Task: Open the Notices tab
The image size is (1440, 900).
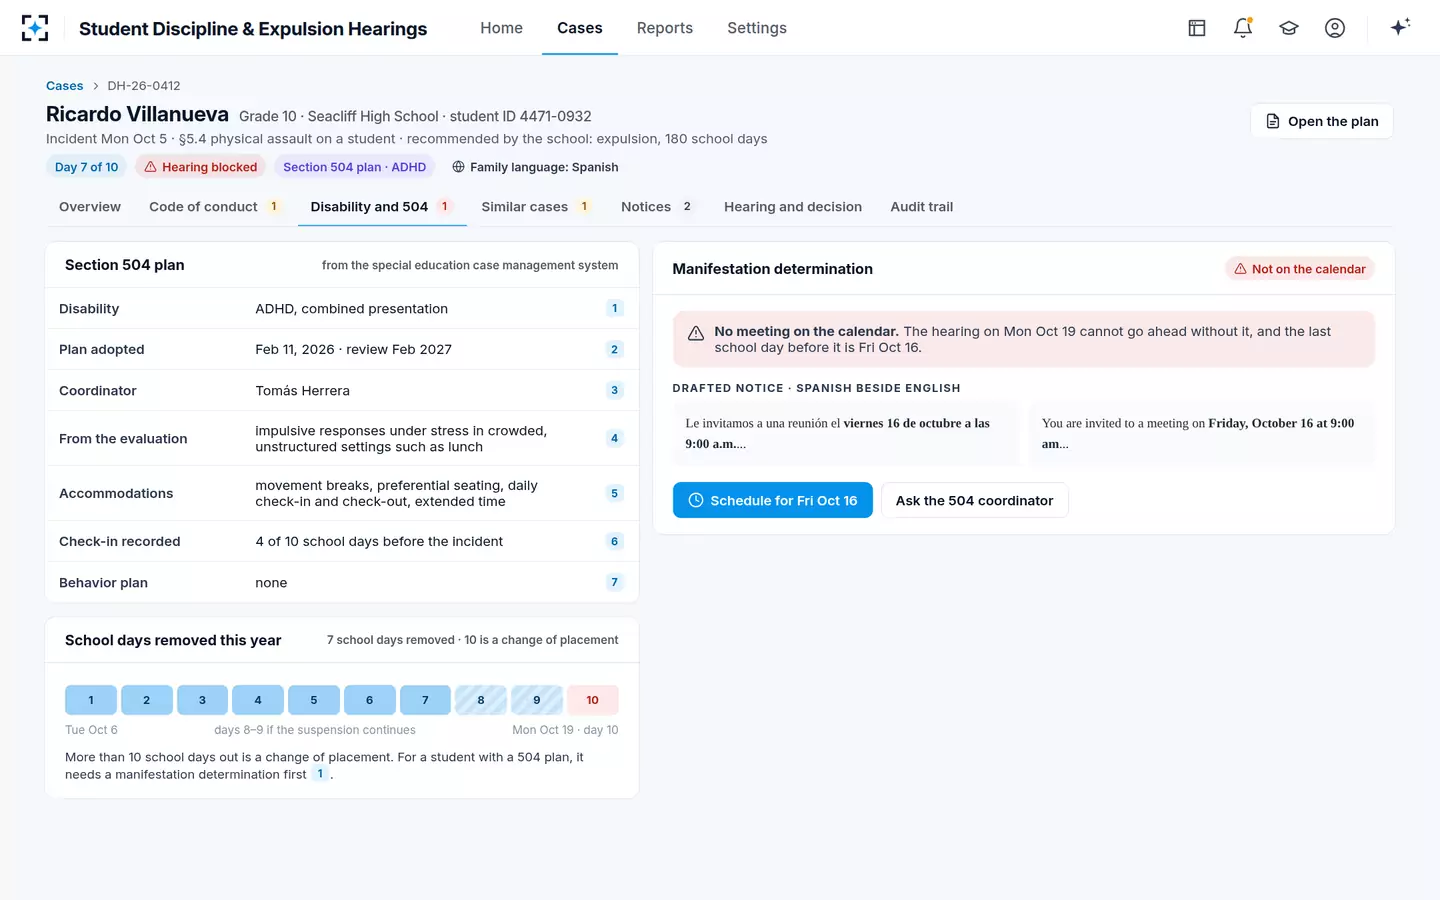Action: point(658,207)
